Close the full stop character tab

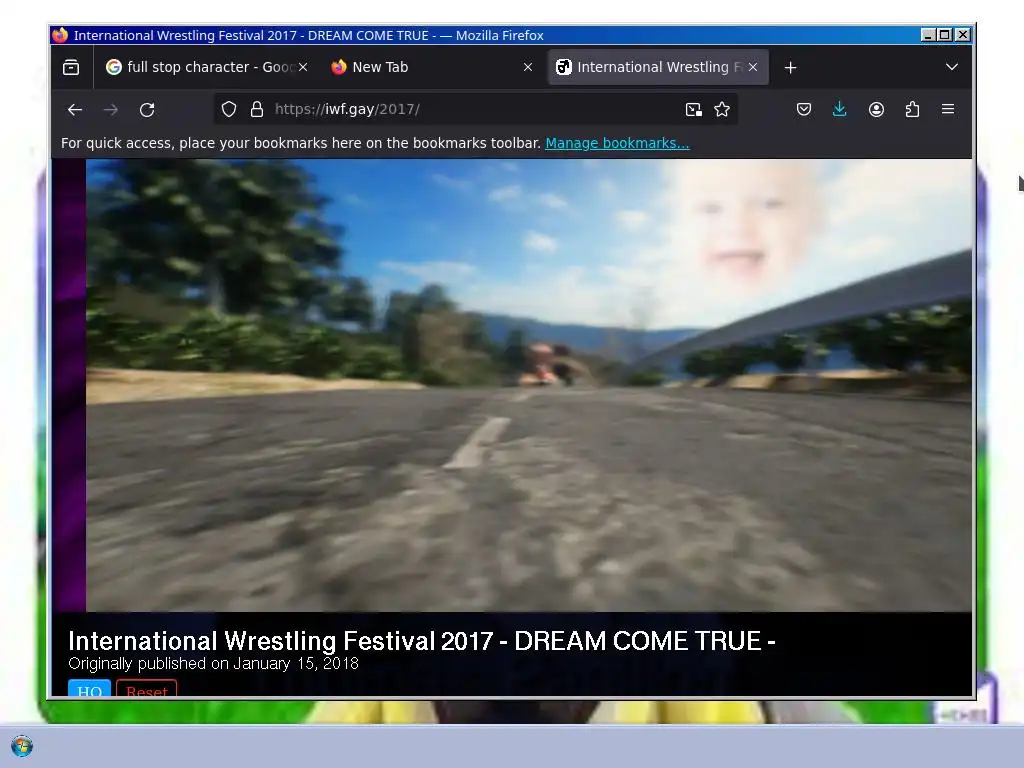pyautogui.click(x=303, y=67)
